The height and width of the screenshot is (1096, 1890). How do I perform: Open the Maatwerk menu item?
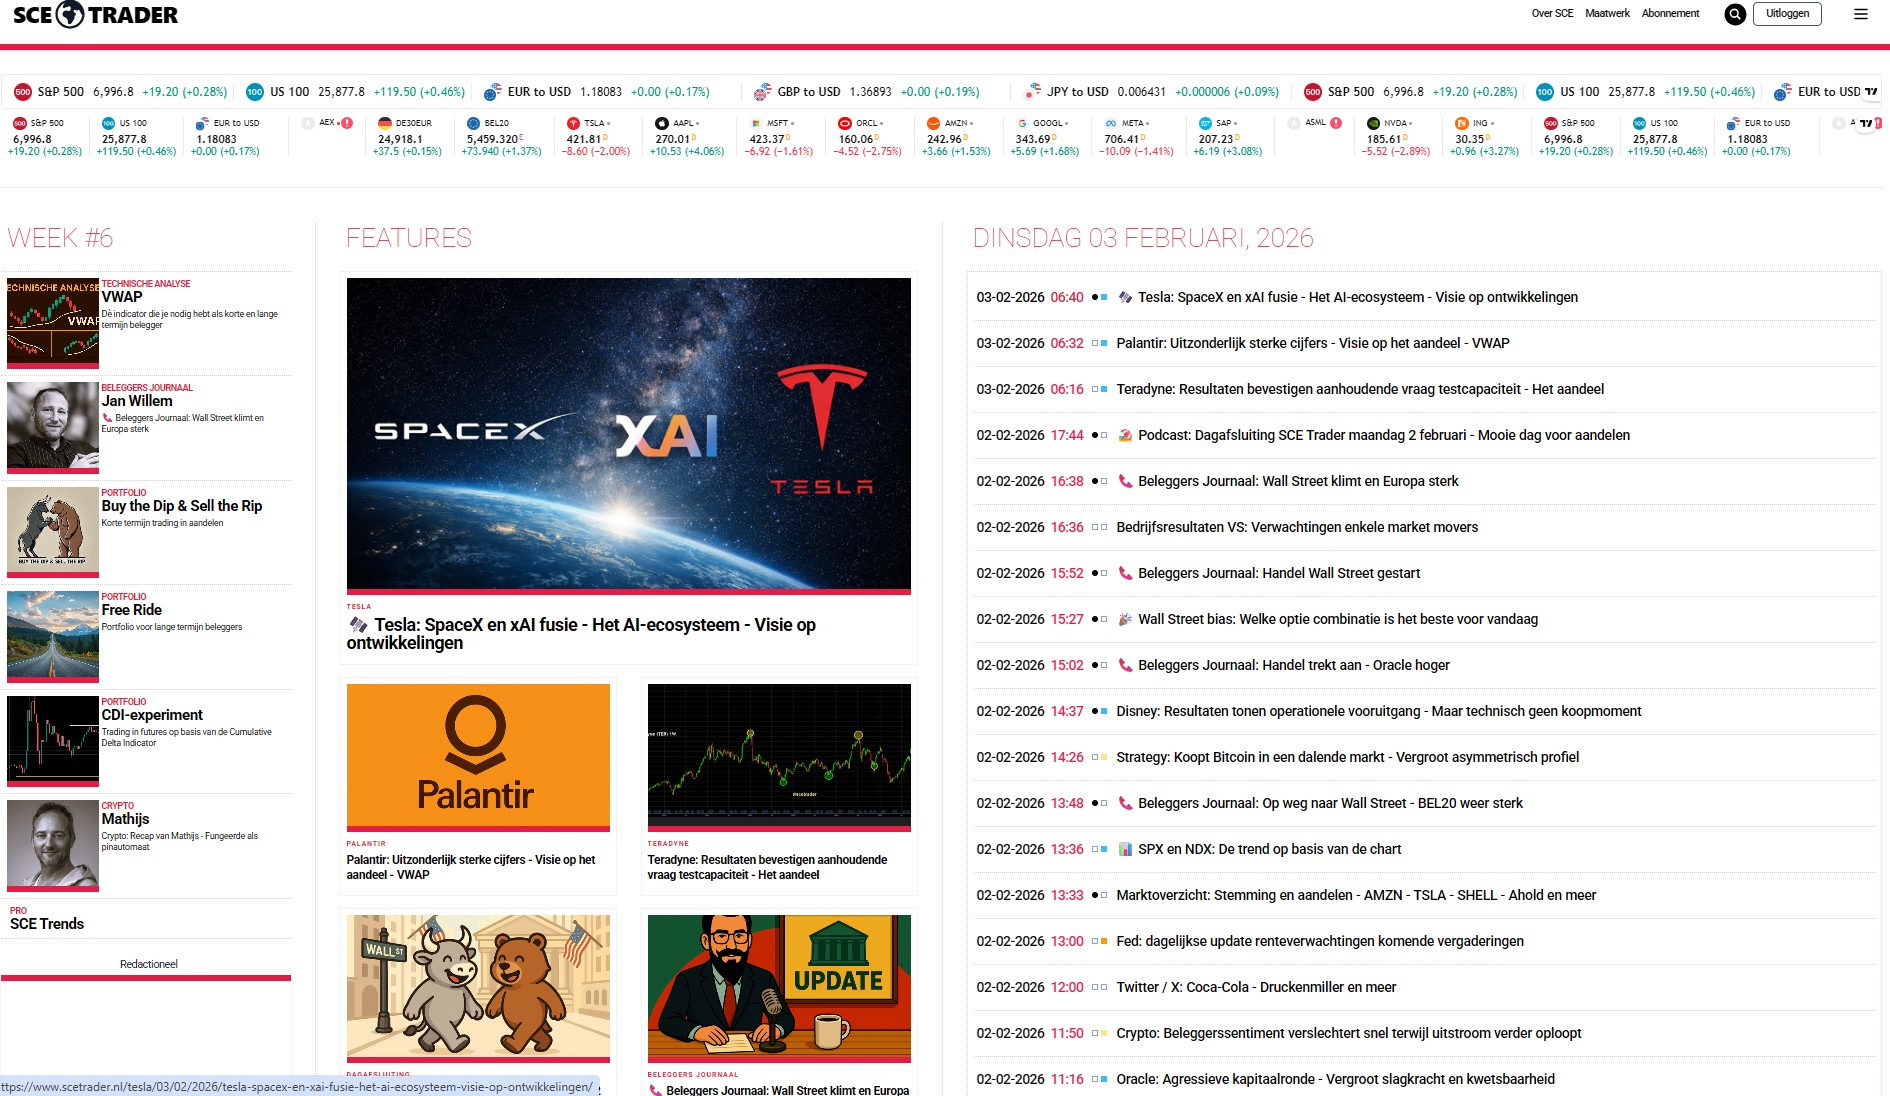(x=1607, y=14)
